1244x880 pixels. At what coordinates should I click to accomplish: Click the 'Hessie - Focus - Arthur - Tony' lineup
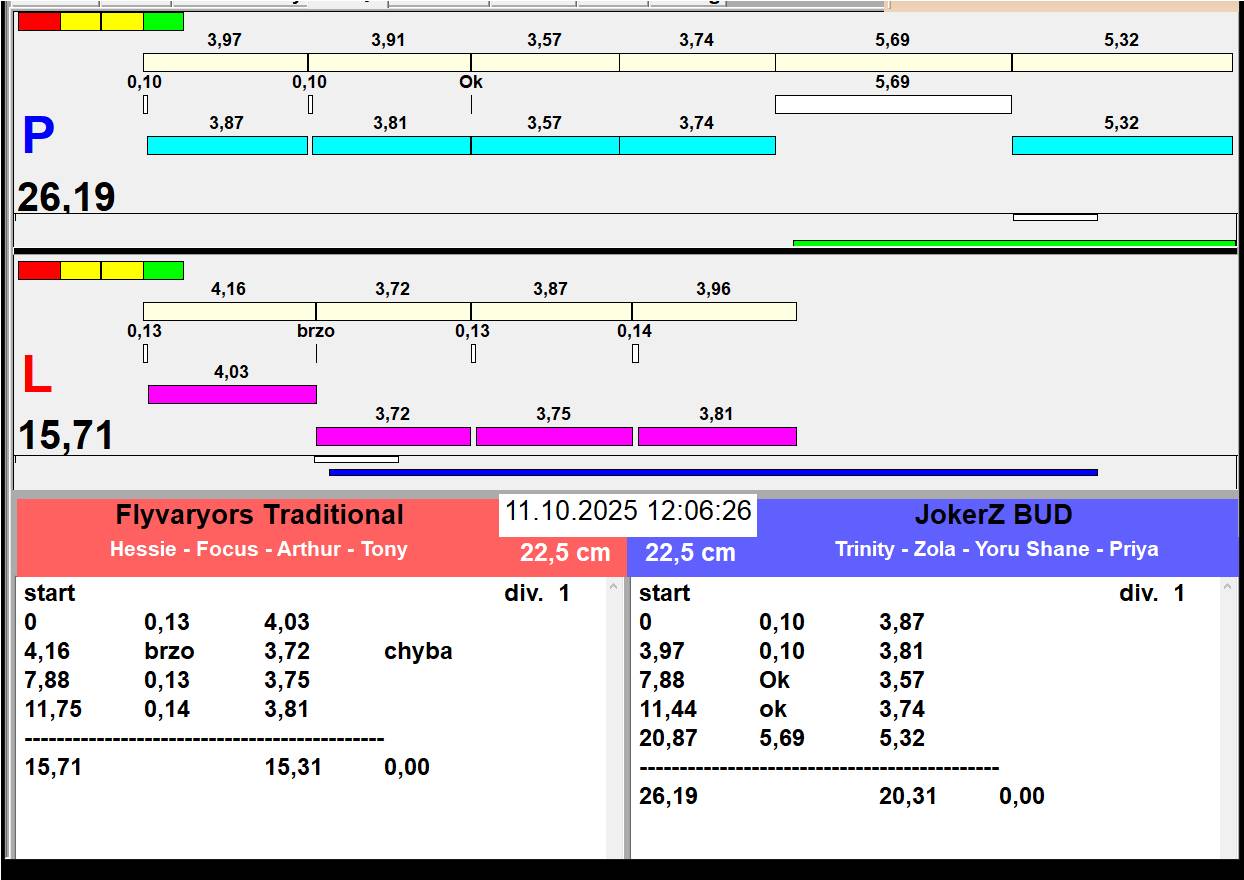coord(259,549)
